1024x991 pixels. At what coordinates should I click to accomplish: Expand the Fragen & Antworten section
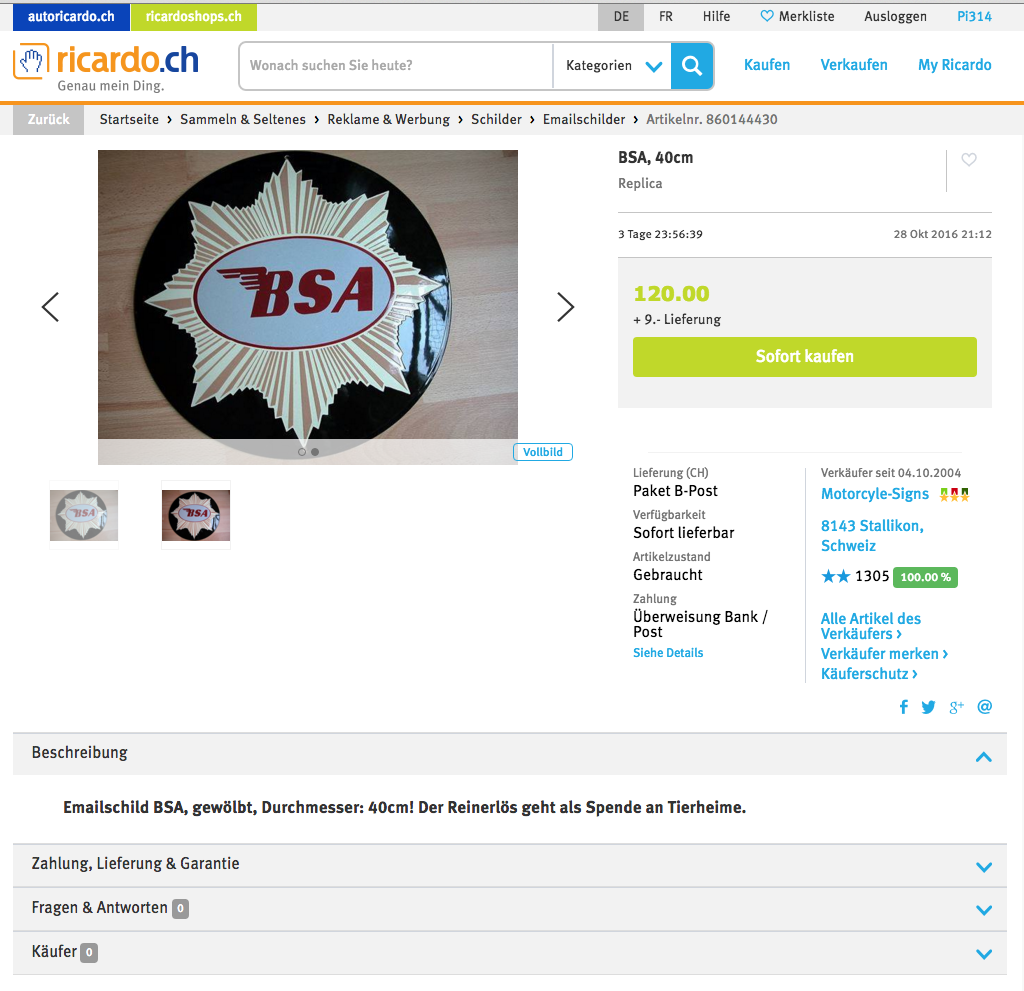[509, 909]
